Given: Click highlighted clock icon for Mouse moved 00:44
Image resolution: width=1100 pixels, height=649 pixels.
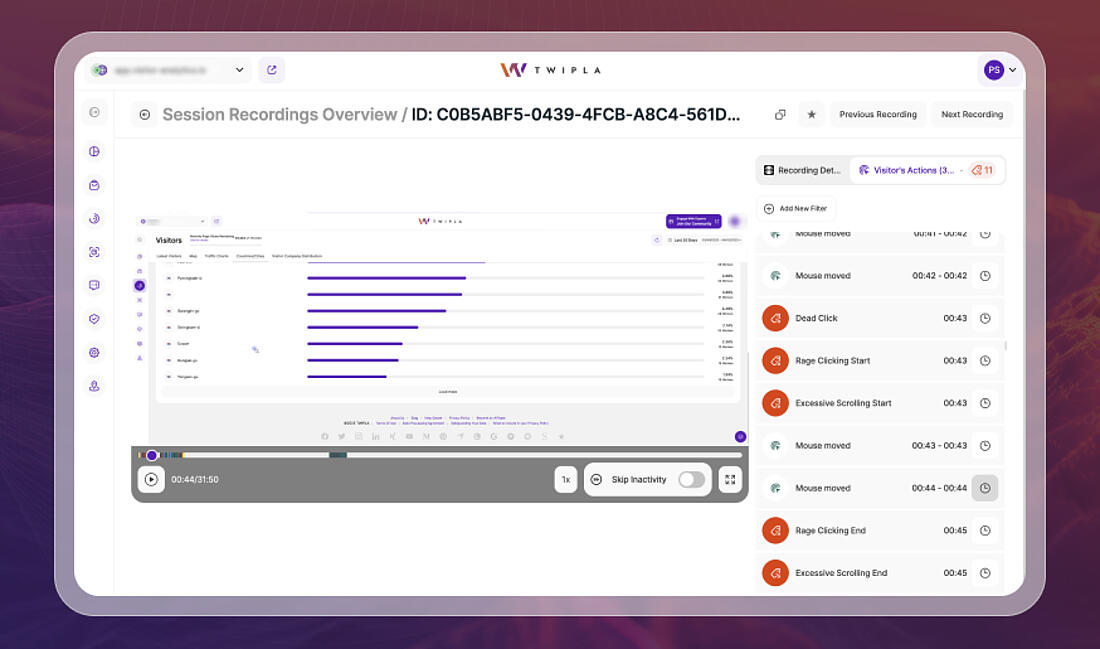Looking at the screenshot, I should point(985,488).
